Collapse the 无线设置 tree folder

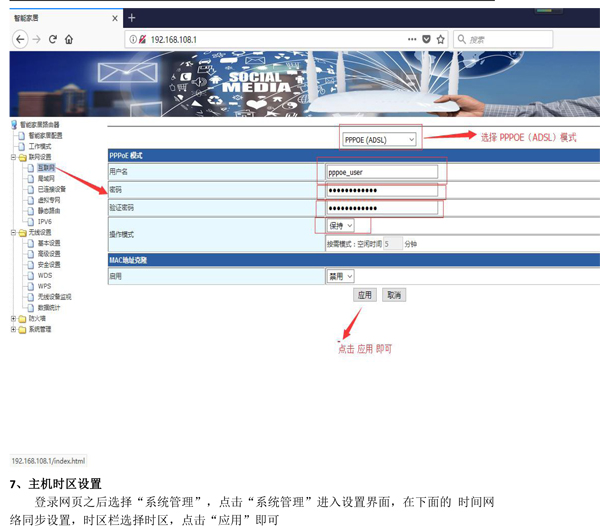13,232
